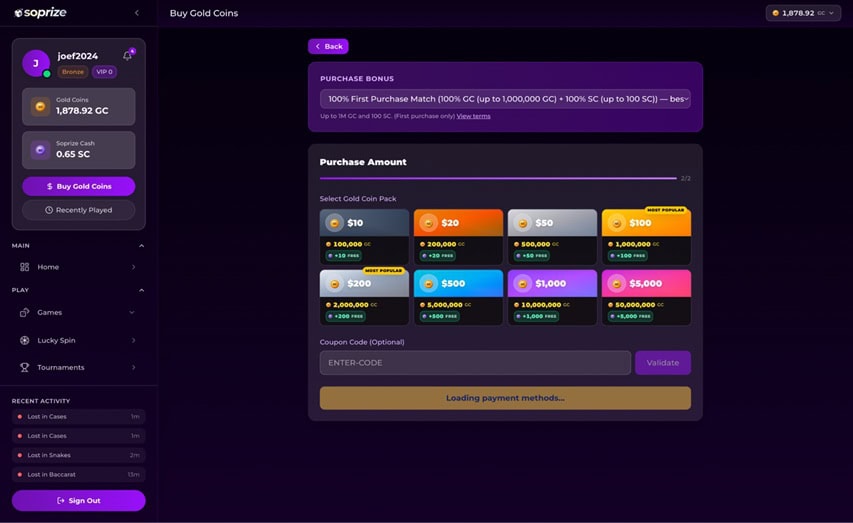Click the coin icon on the $10 pack

coord(335,223)
